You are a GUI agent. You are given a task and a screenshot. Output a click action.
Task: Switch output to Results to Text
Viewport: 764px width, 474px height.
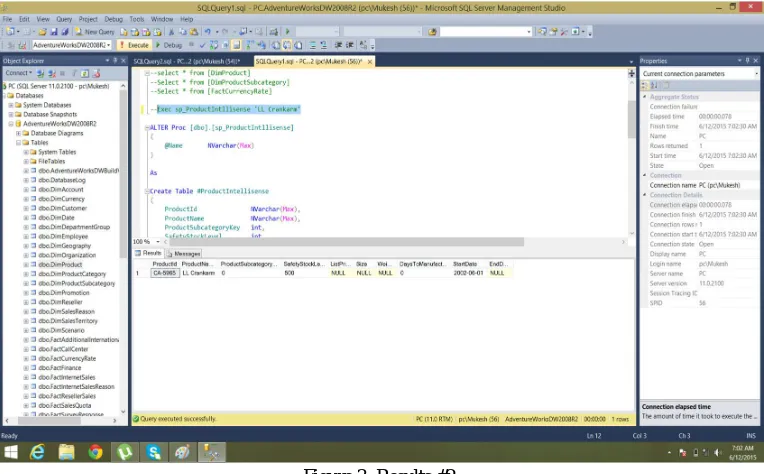click(x=276, y=45)
